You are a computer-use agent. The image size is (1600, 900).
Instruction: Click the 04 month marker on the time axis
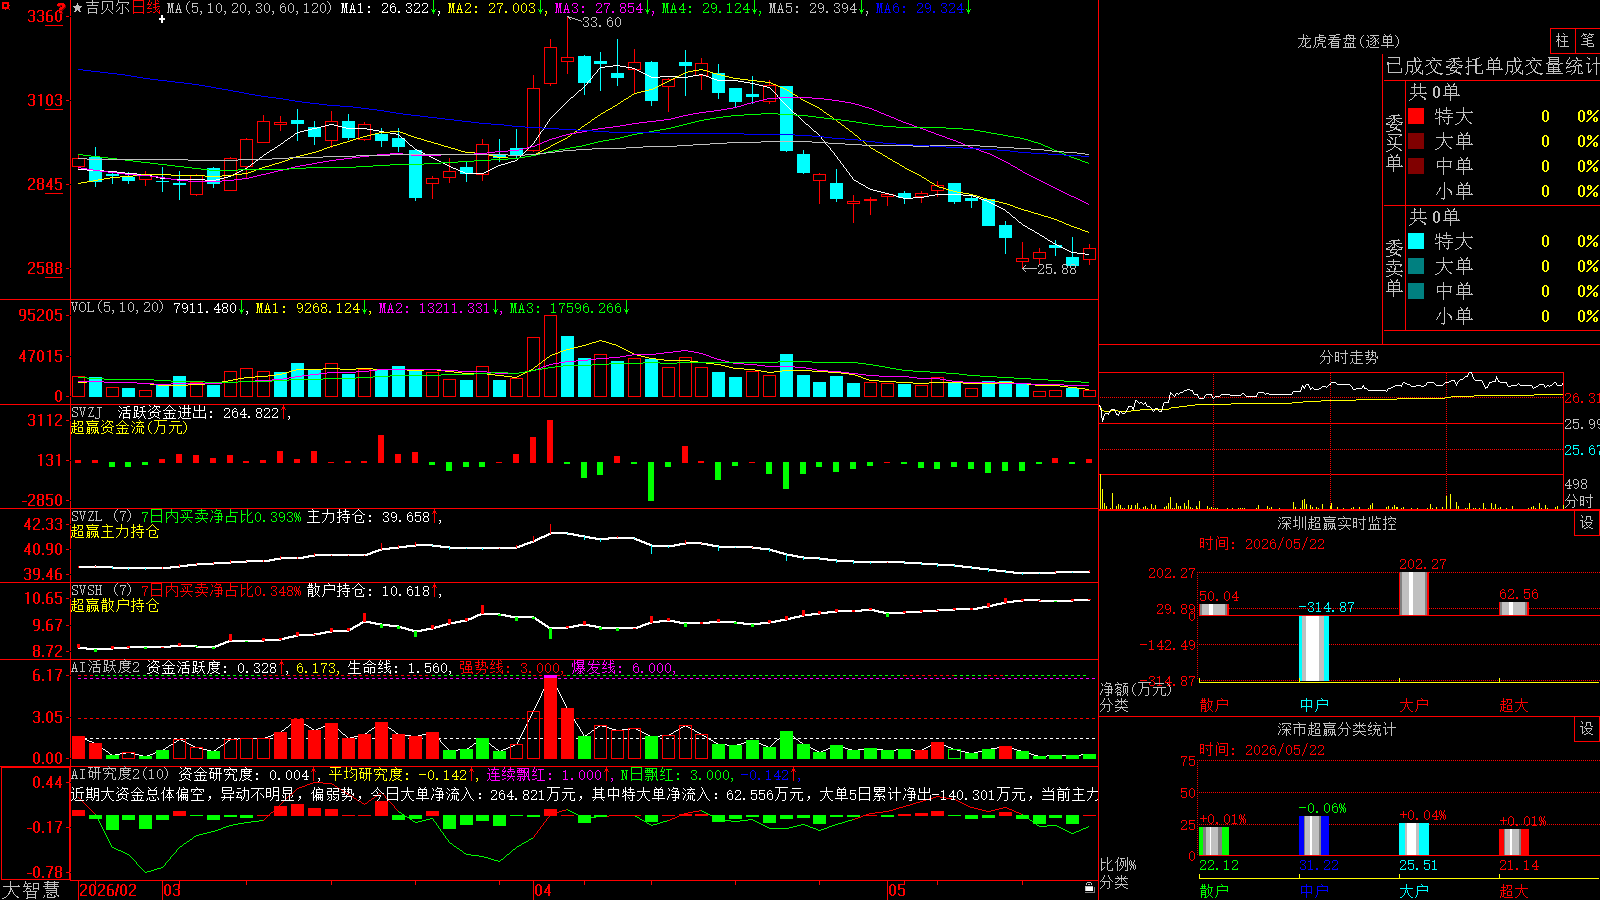(543, 890)
